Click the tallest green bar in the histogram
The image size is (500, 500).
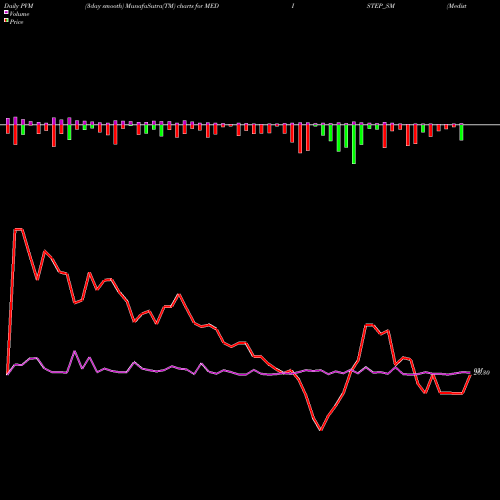(x=354, y=144)
